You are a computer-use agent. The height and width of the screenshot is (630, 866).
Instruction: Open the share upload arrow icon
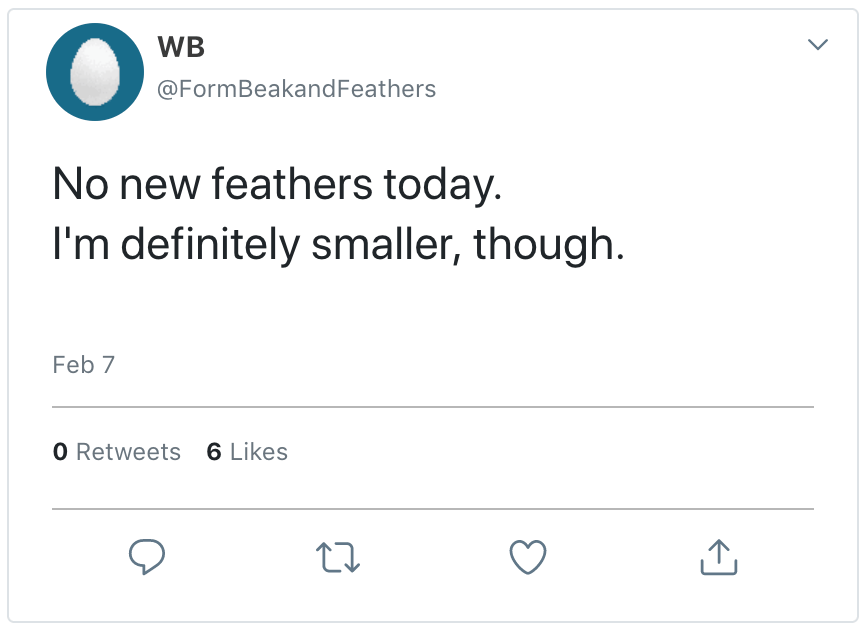718,557
